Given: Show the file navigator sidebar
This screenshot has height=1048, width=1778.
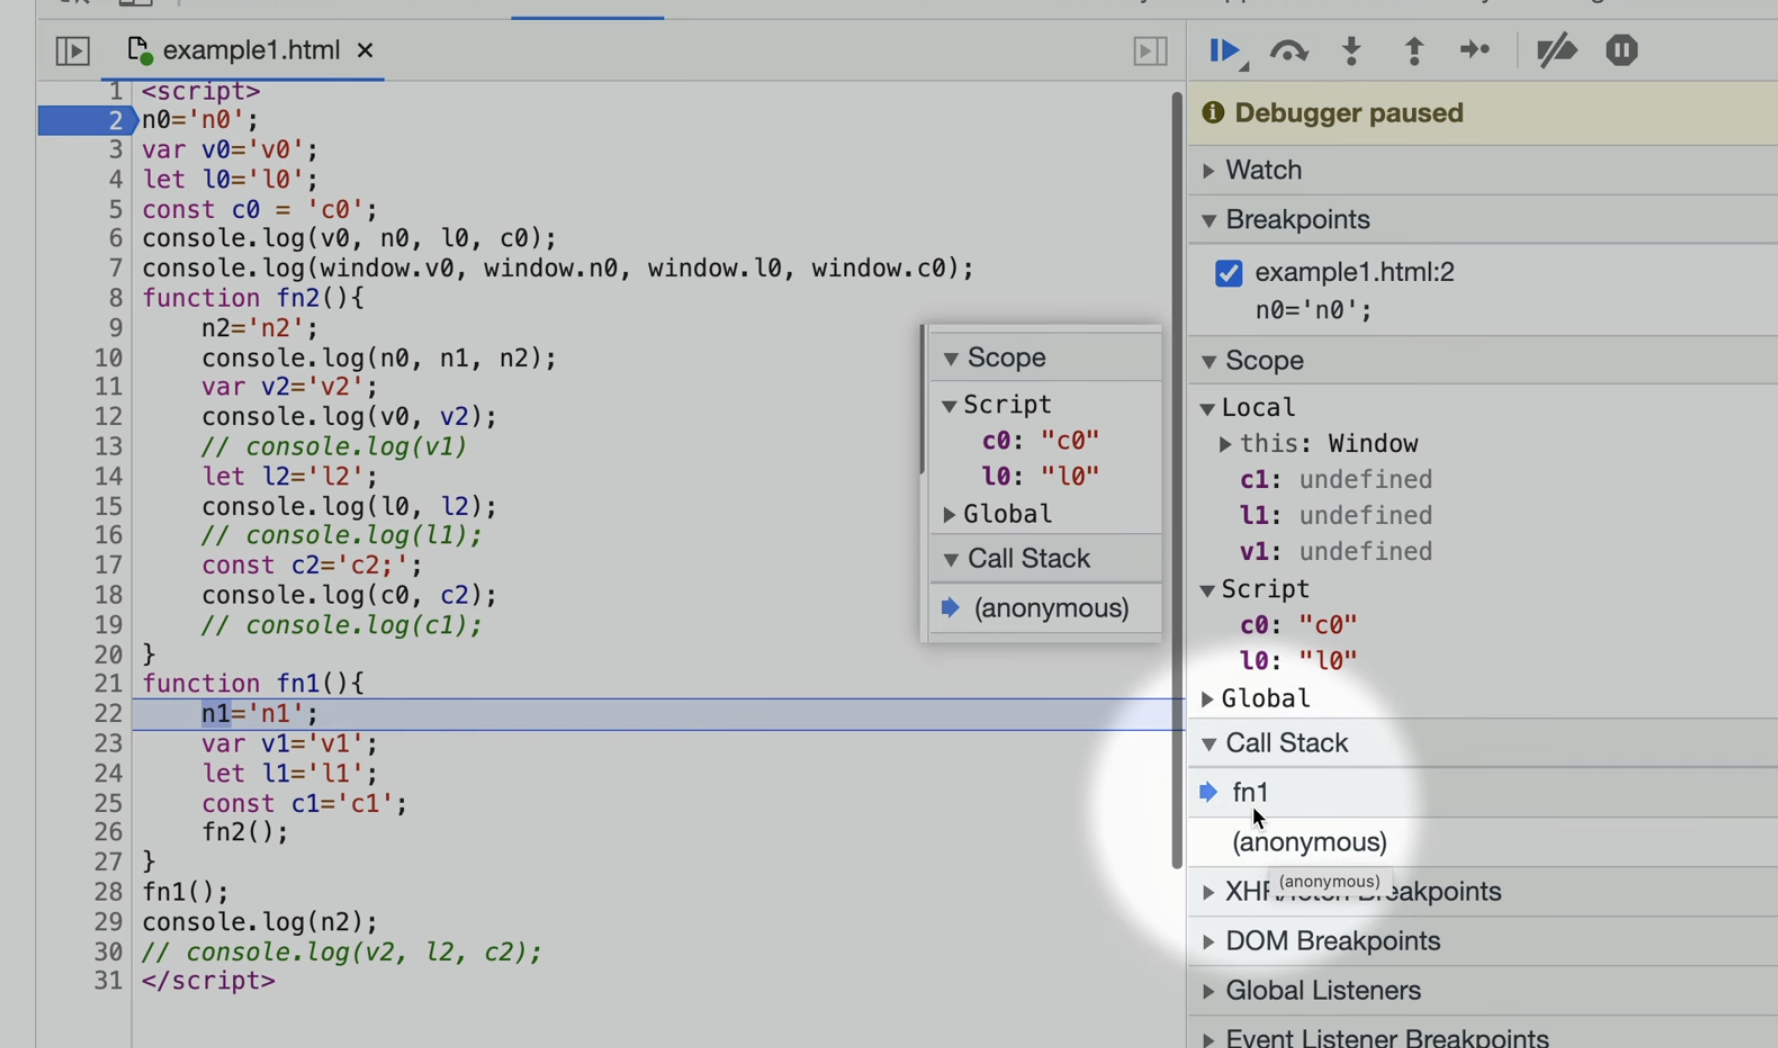Looking at the screenshot, I should click(x=73, y=50).
